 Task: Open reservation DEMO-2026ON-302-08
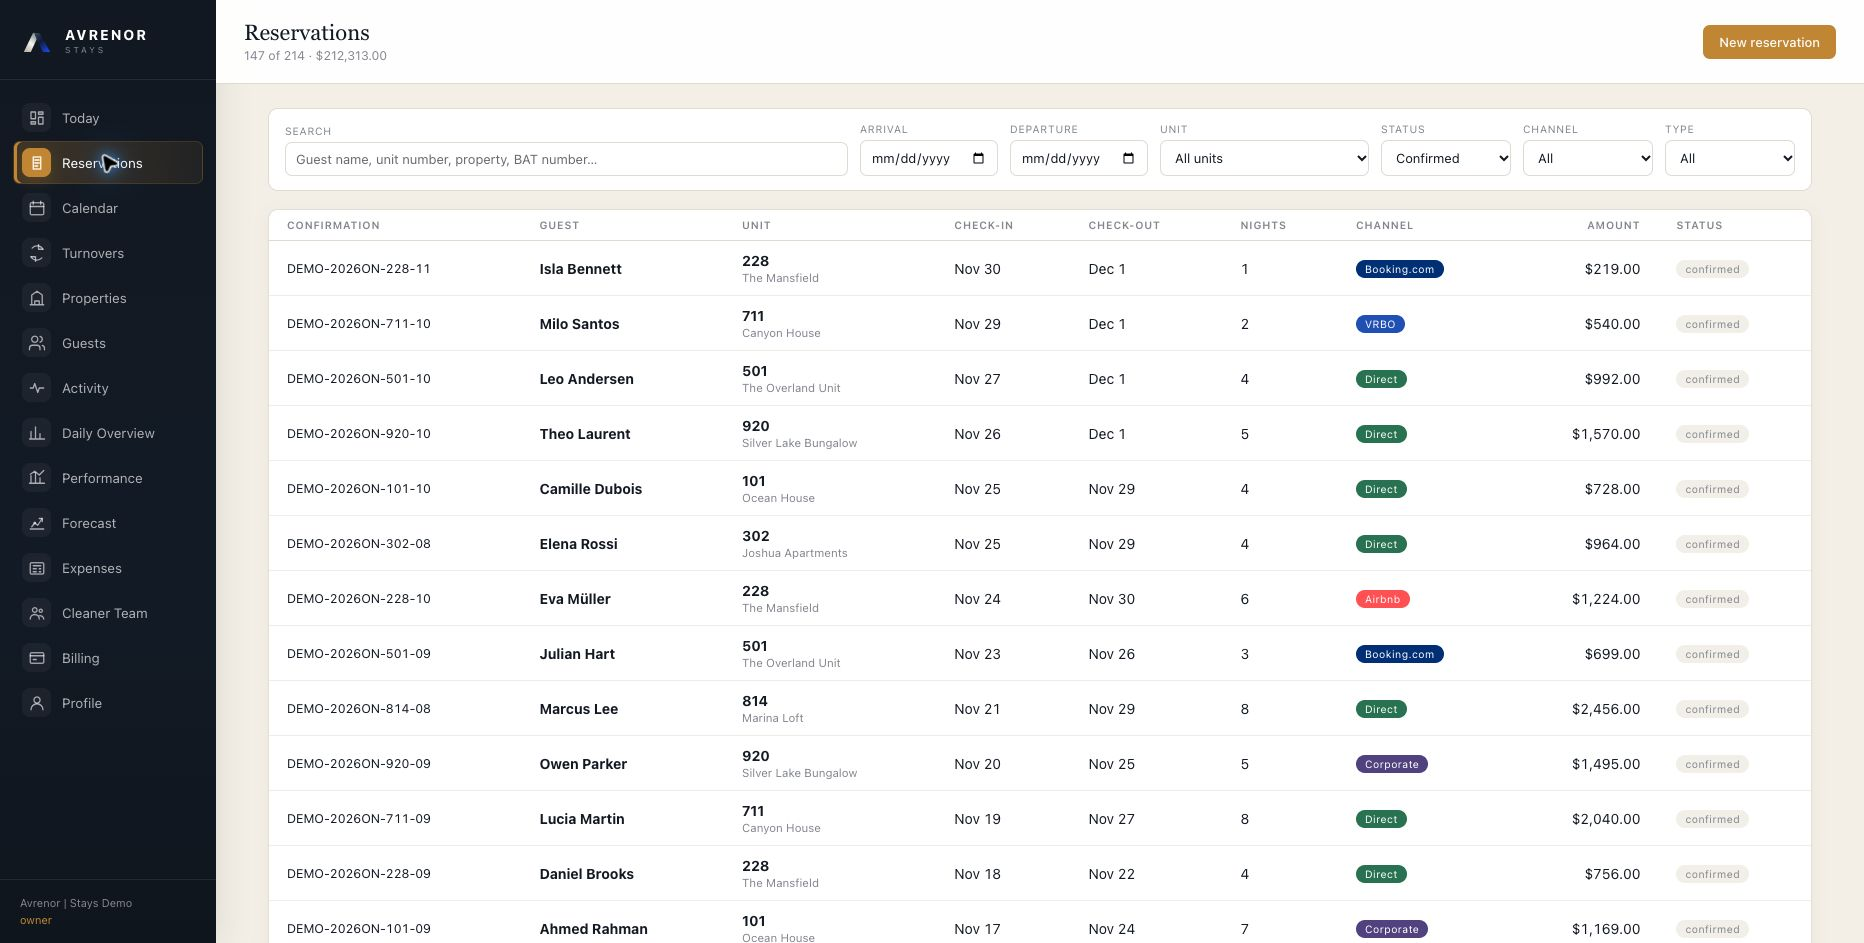pyautogui.click(x=359, y=544)
